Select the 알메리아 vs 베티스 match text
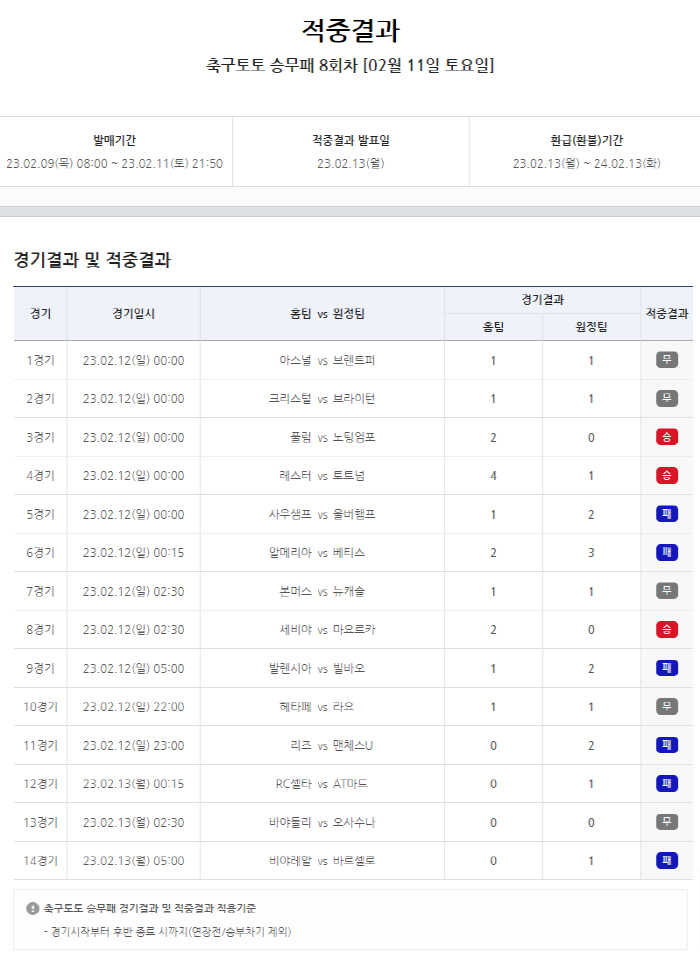This screenshot has width=700, height=962. pyautogui.click(x=322, y=552)
